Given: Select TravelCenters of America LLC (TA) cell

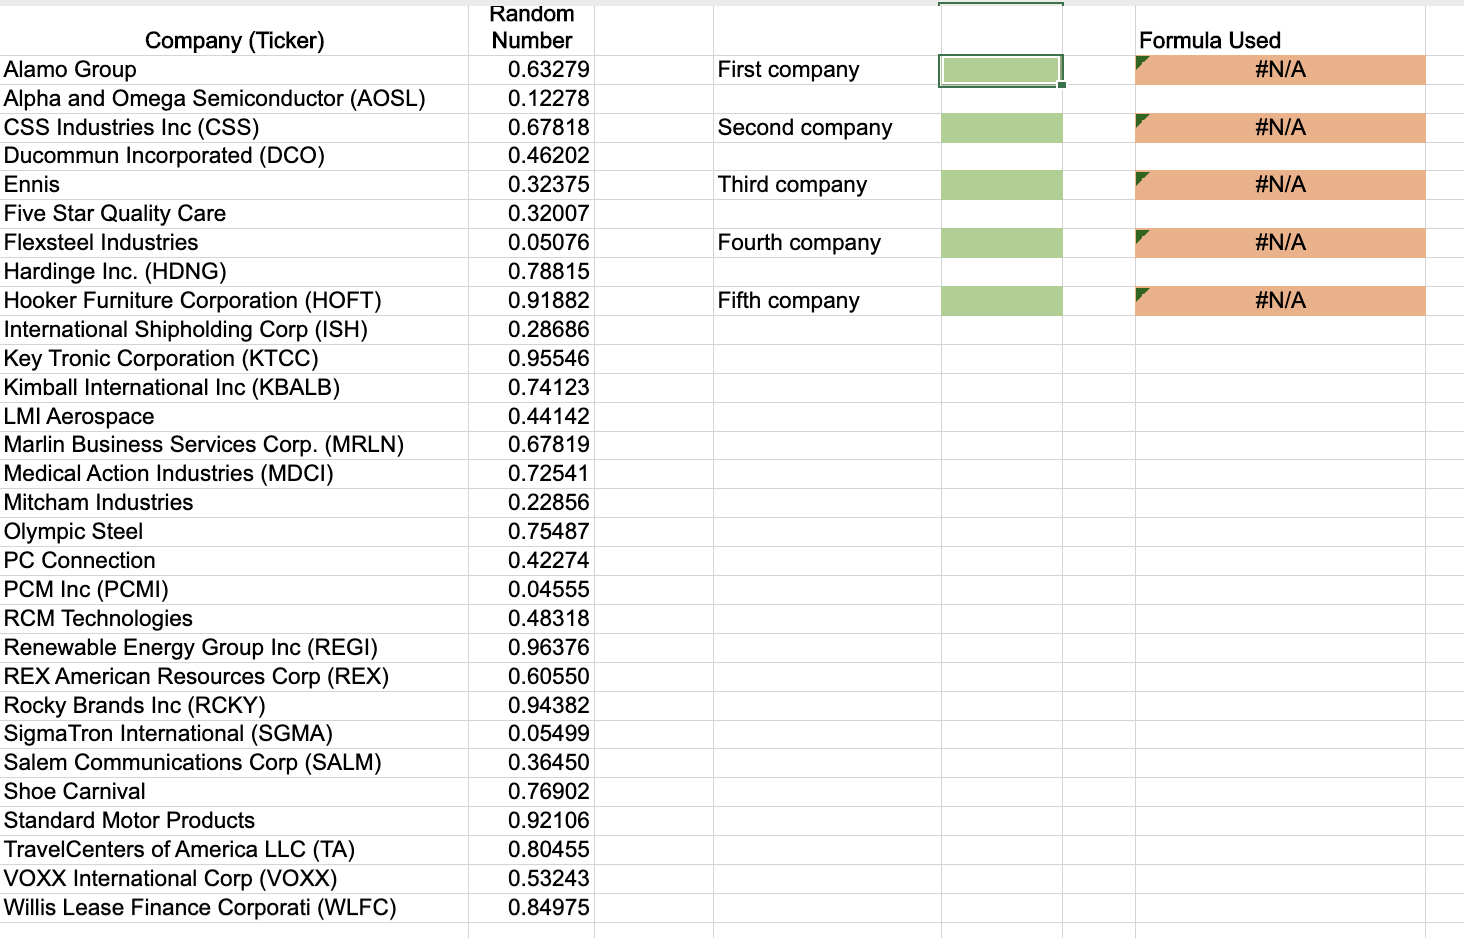Looking at the screenshot, I should pyautogui.click(x=234, y=850).
